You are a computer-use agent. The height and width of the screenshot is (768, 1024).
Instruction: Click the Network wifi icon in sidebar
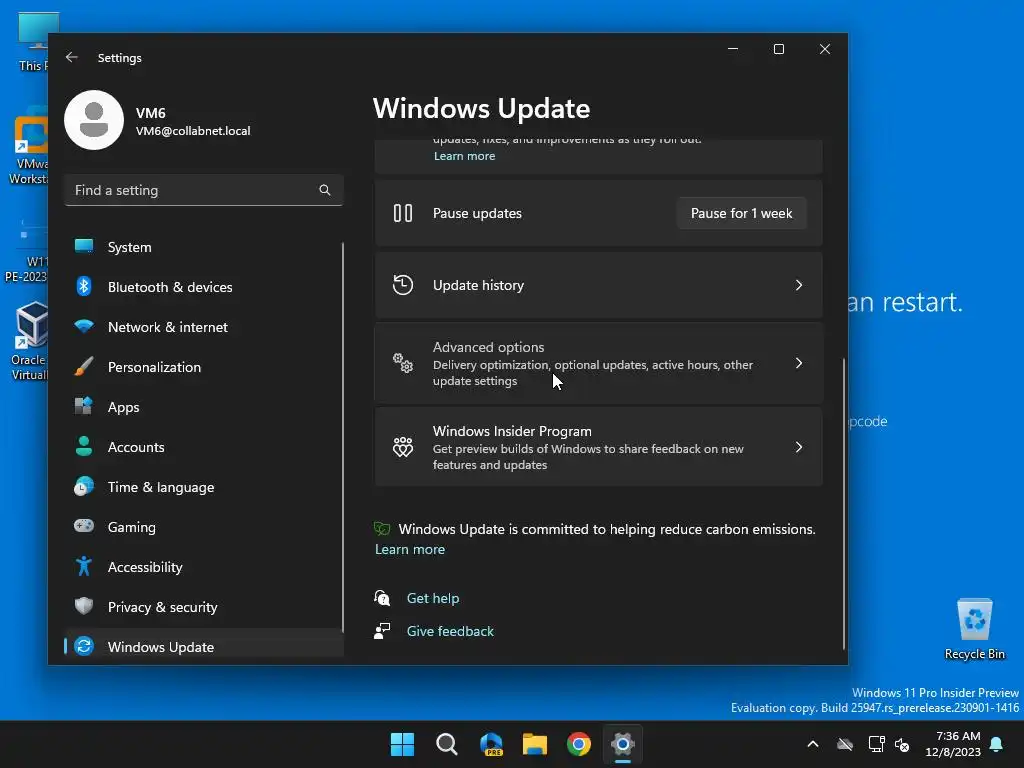coord(84,326)
